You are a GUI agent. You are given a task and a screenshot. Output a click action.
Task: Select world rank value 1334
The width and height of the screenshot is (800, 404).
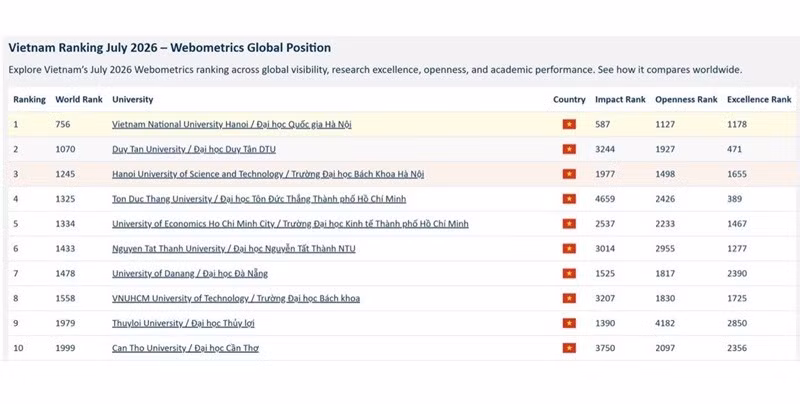click(65, 224)
